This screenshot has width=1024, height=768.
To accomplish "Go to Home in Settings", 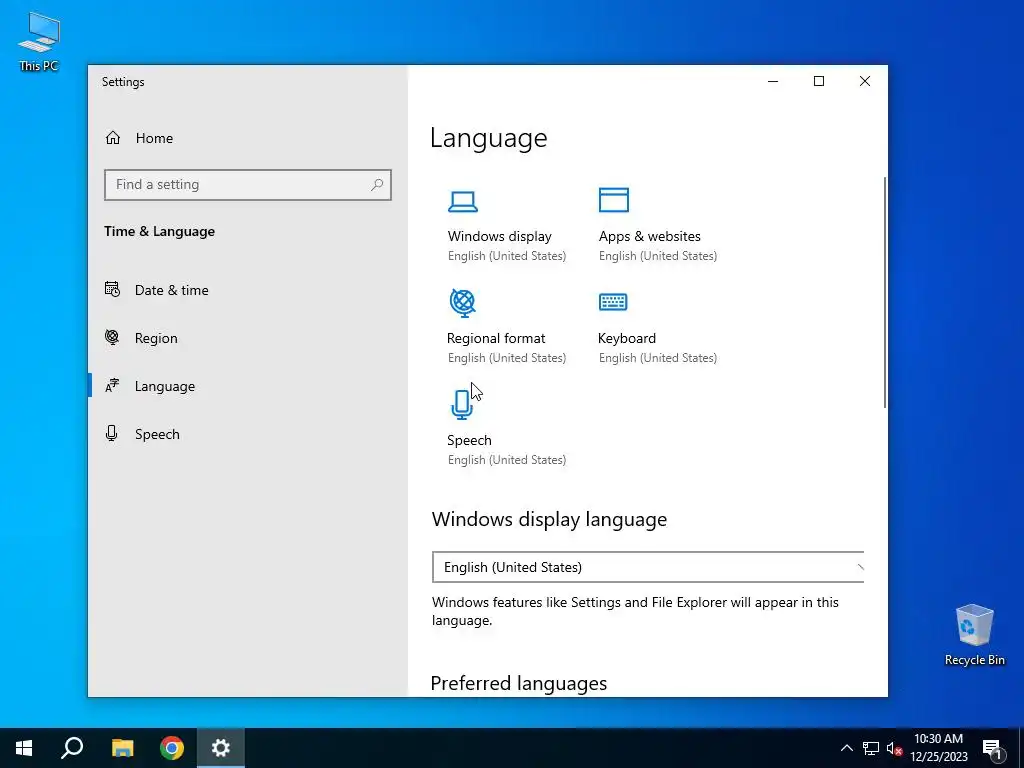I will click(154, 138).
